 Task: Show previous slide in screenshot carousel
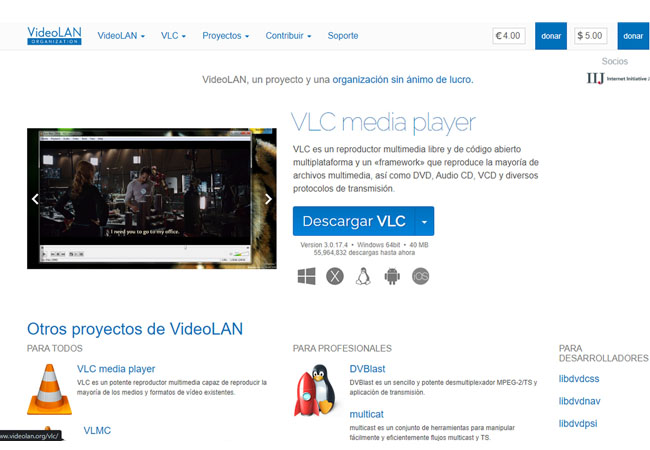(35, 199)
